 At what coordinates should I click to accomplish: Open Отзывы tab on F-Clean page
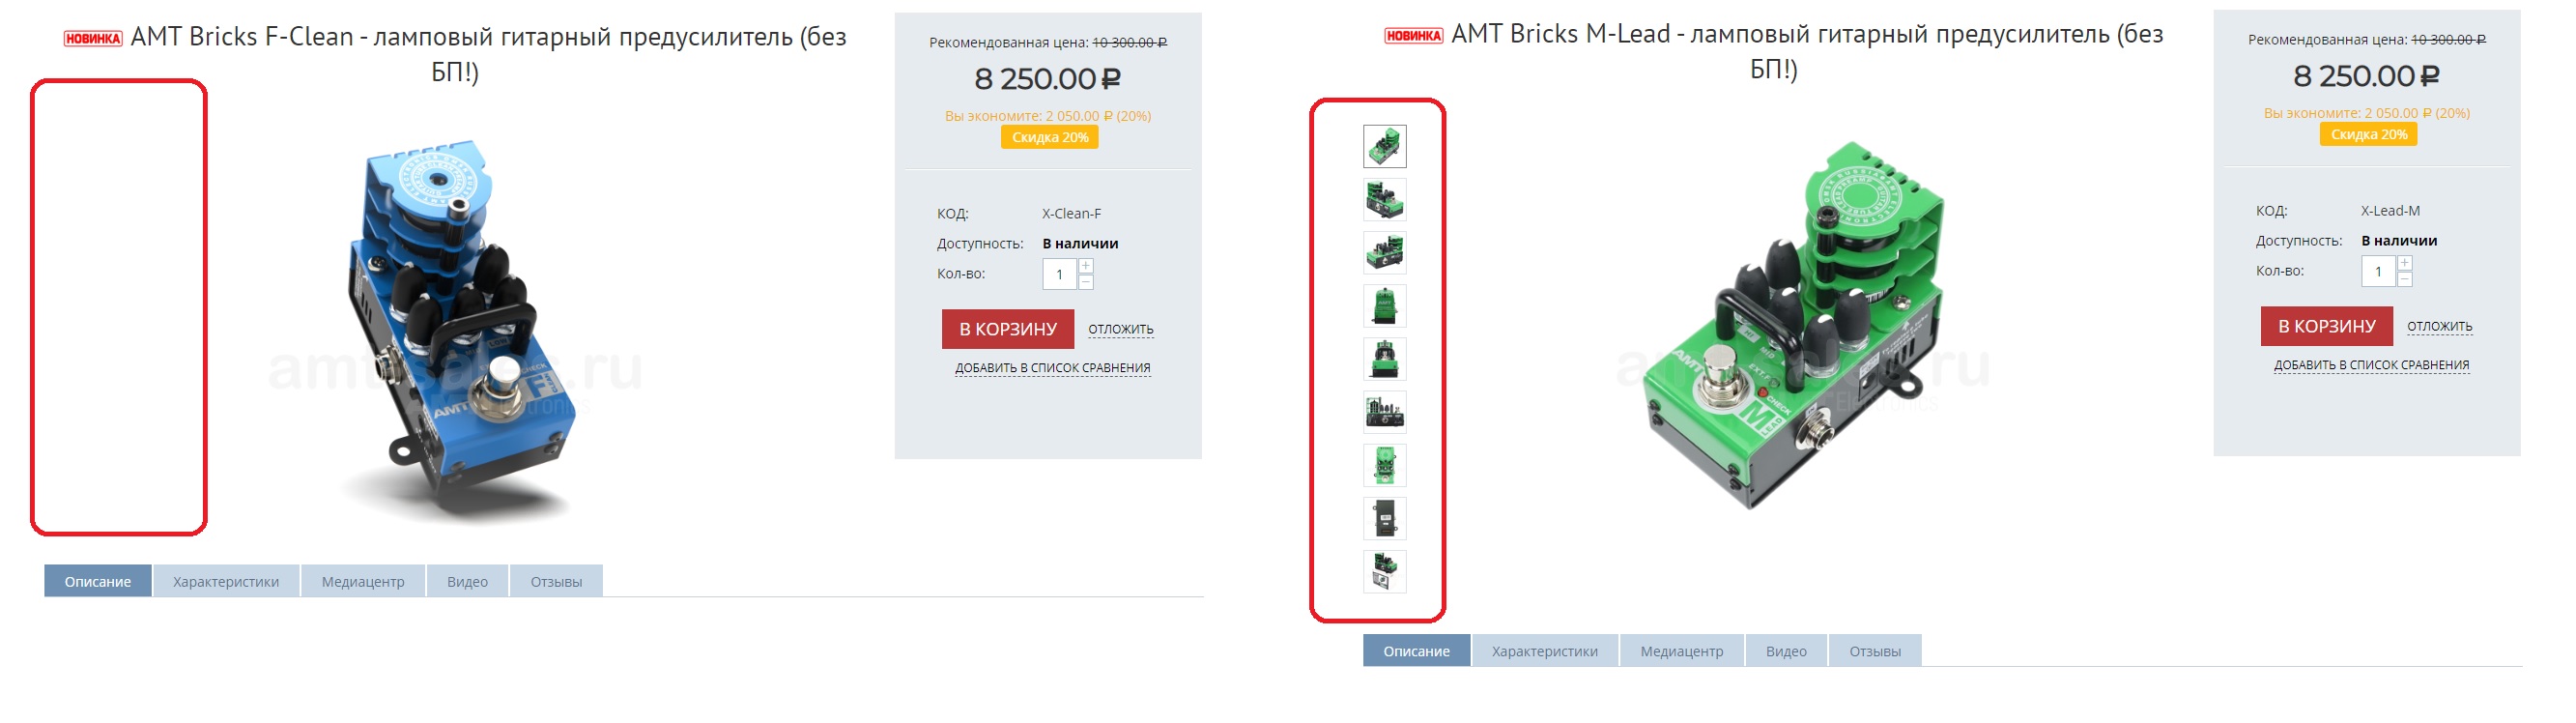[x=556, y=581]
